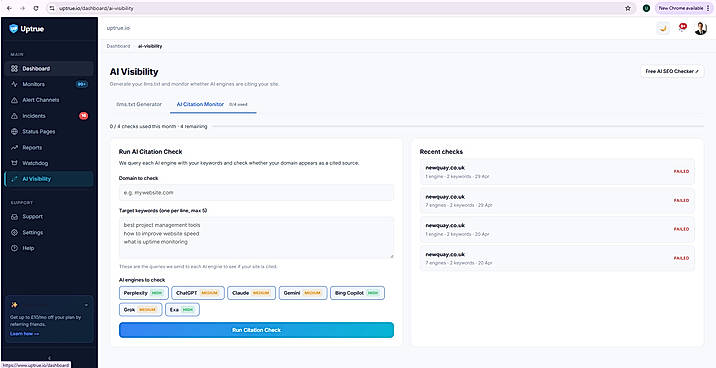Click the Uptrue logo in sidebar
Screen dimensions: 716x368
pos(26,29)
